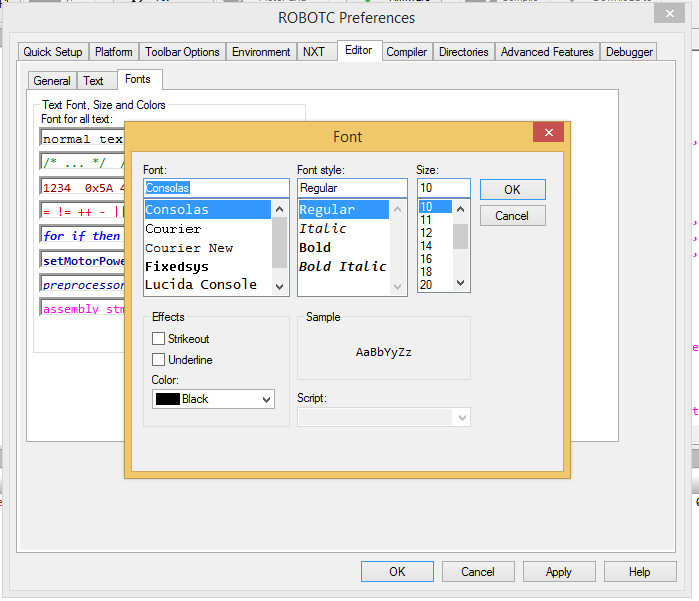
Task: Select size 14 in the size list
Action: (x=435, y=246)
